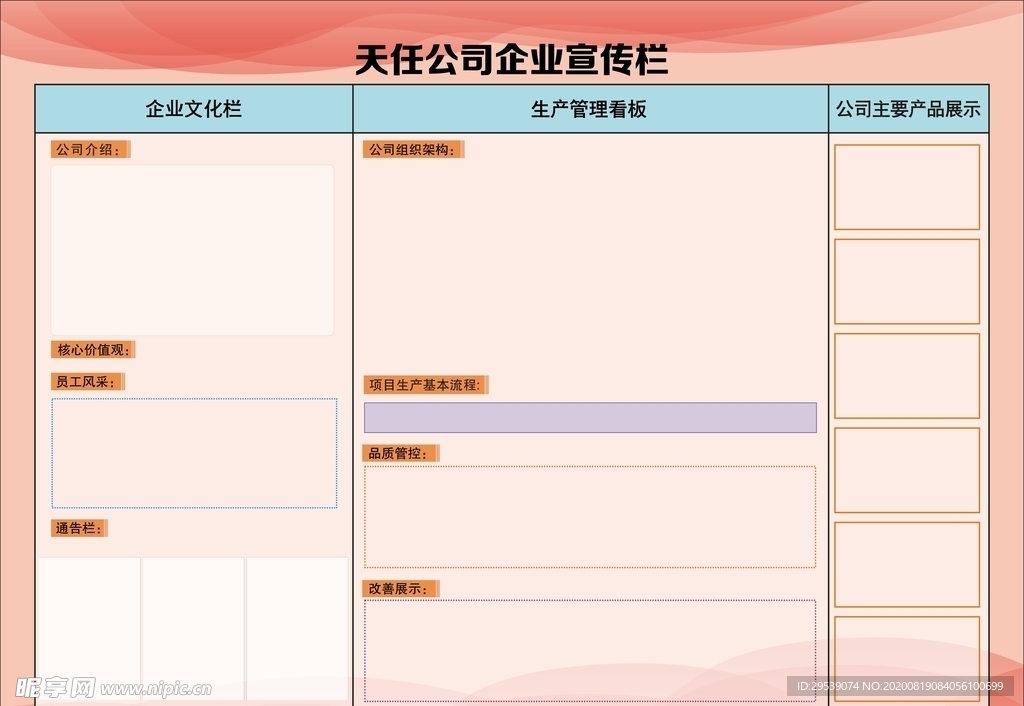Select the 企业文化栏 column header
Image resolution: width=1024 pixels, height=706 pixels.
pos(194,109)
